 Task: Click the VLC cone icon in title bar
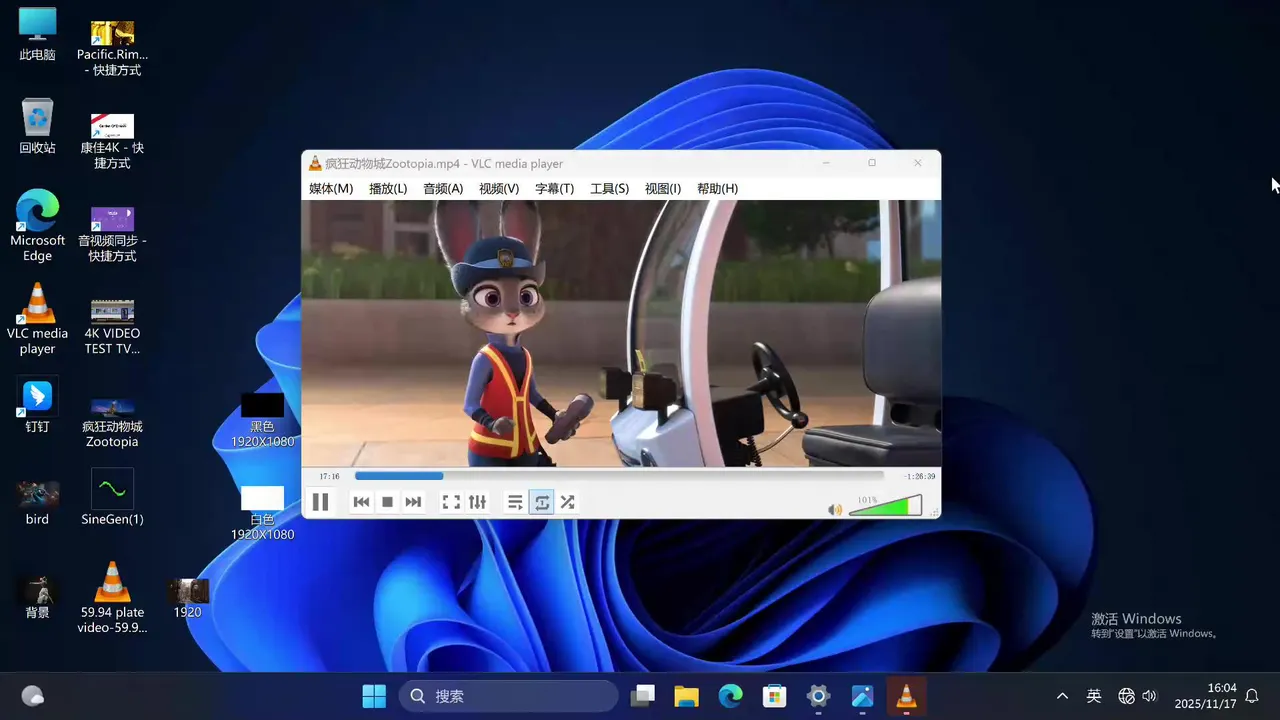click(x=315, y=163)
